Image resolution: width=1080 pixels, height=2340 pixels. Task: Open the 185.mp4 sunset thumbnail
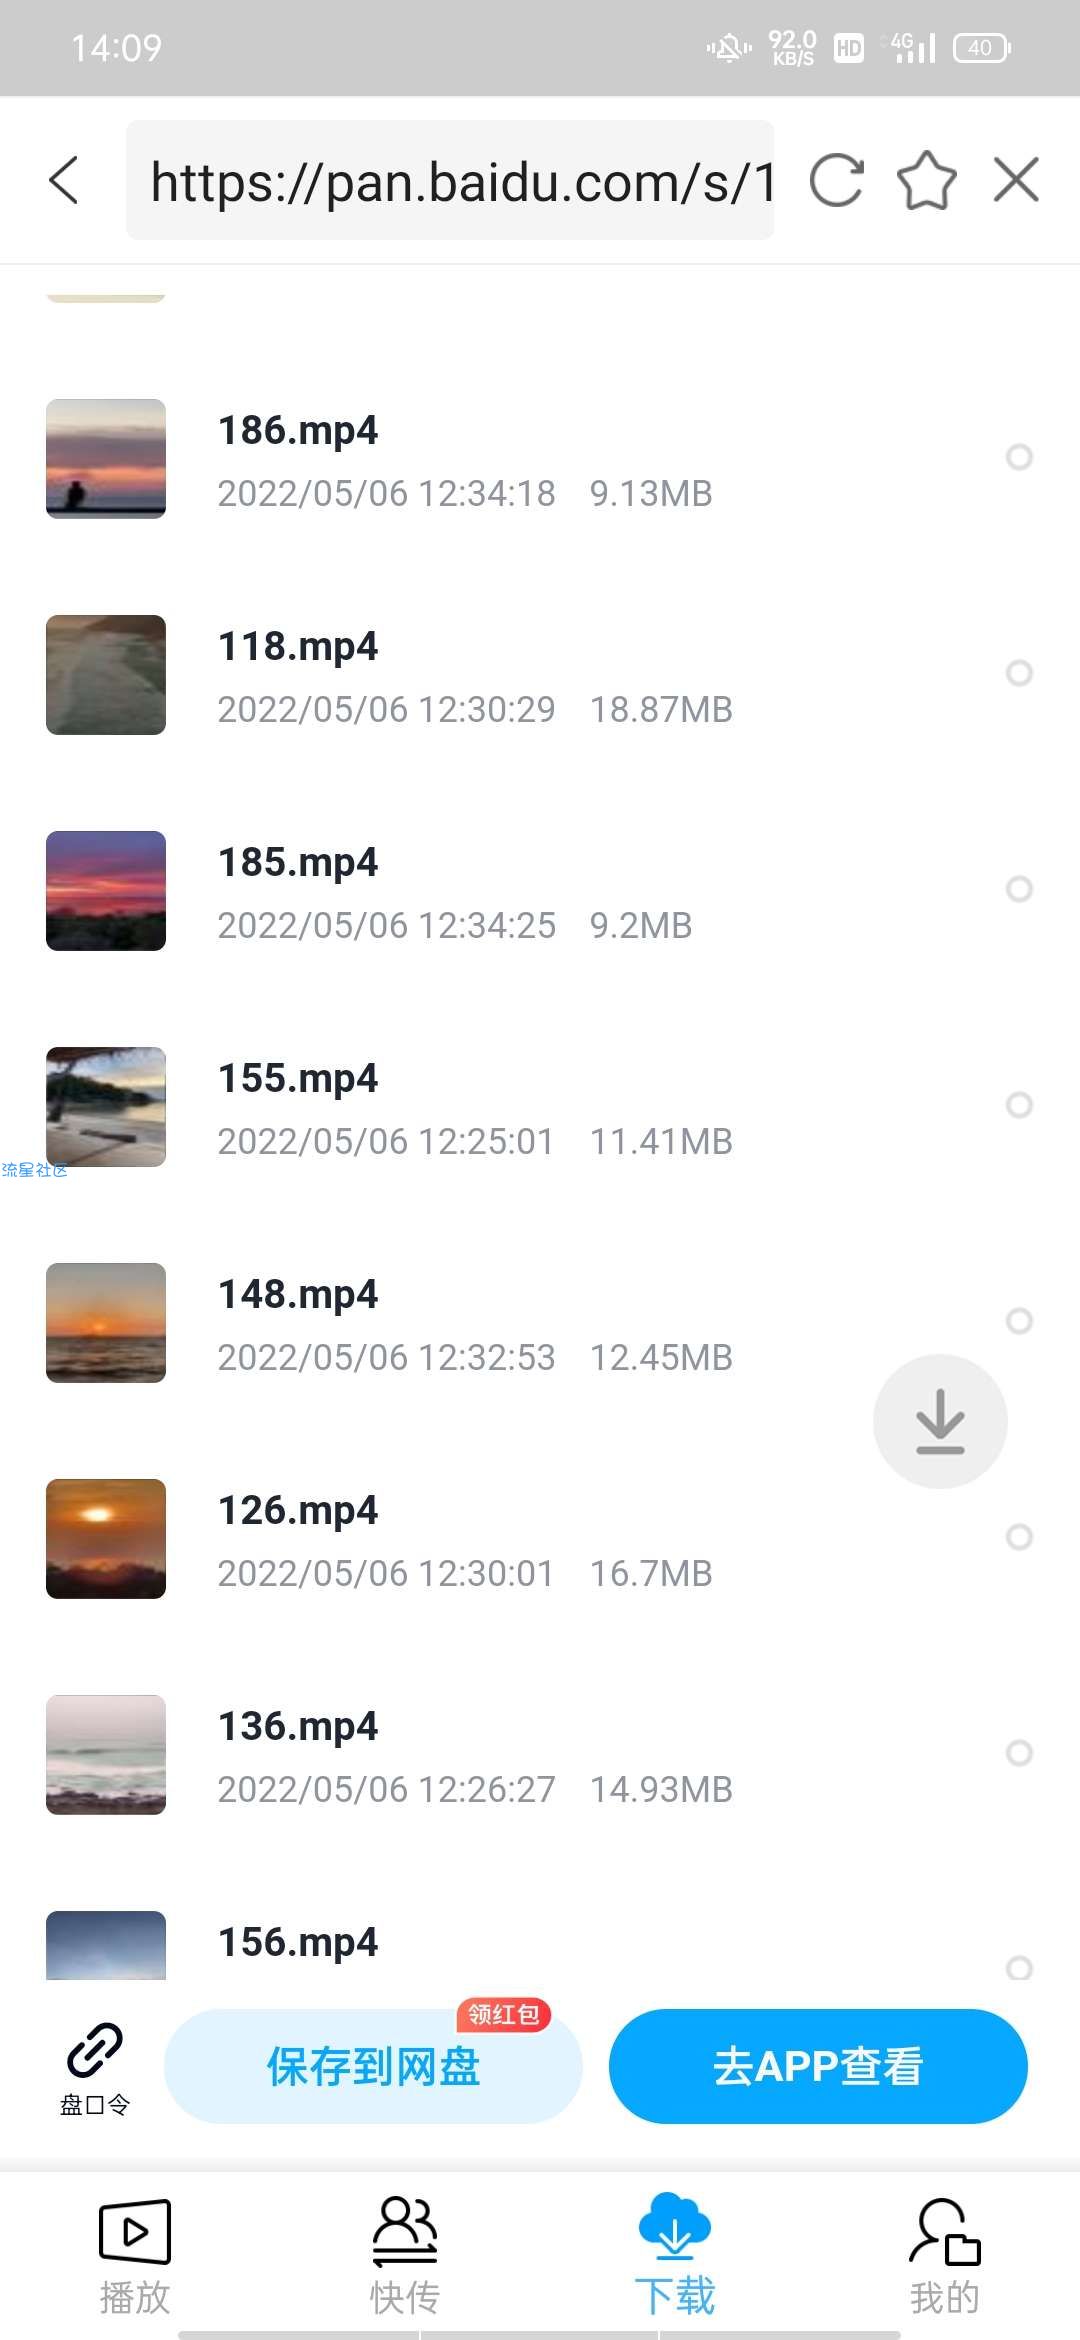(106, 891)
